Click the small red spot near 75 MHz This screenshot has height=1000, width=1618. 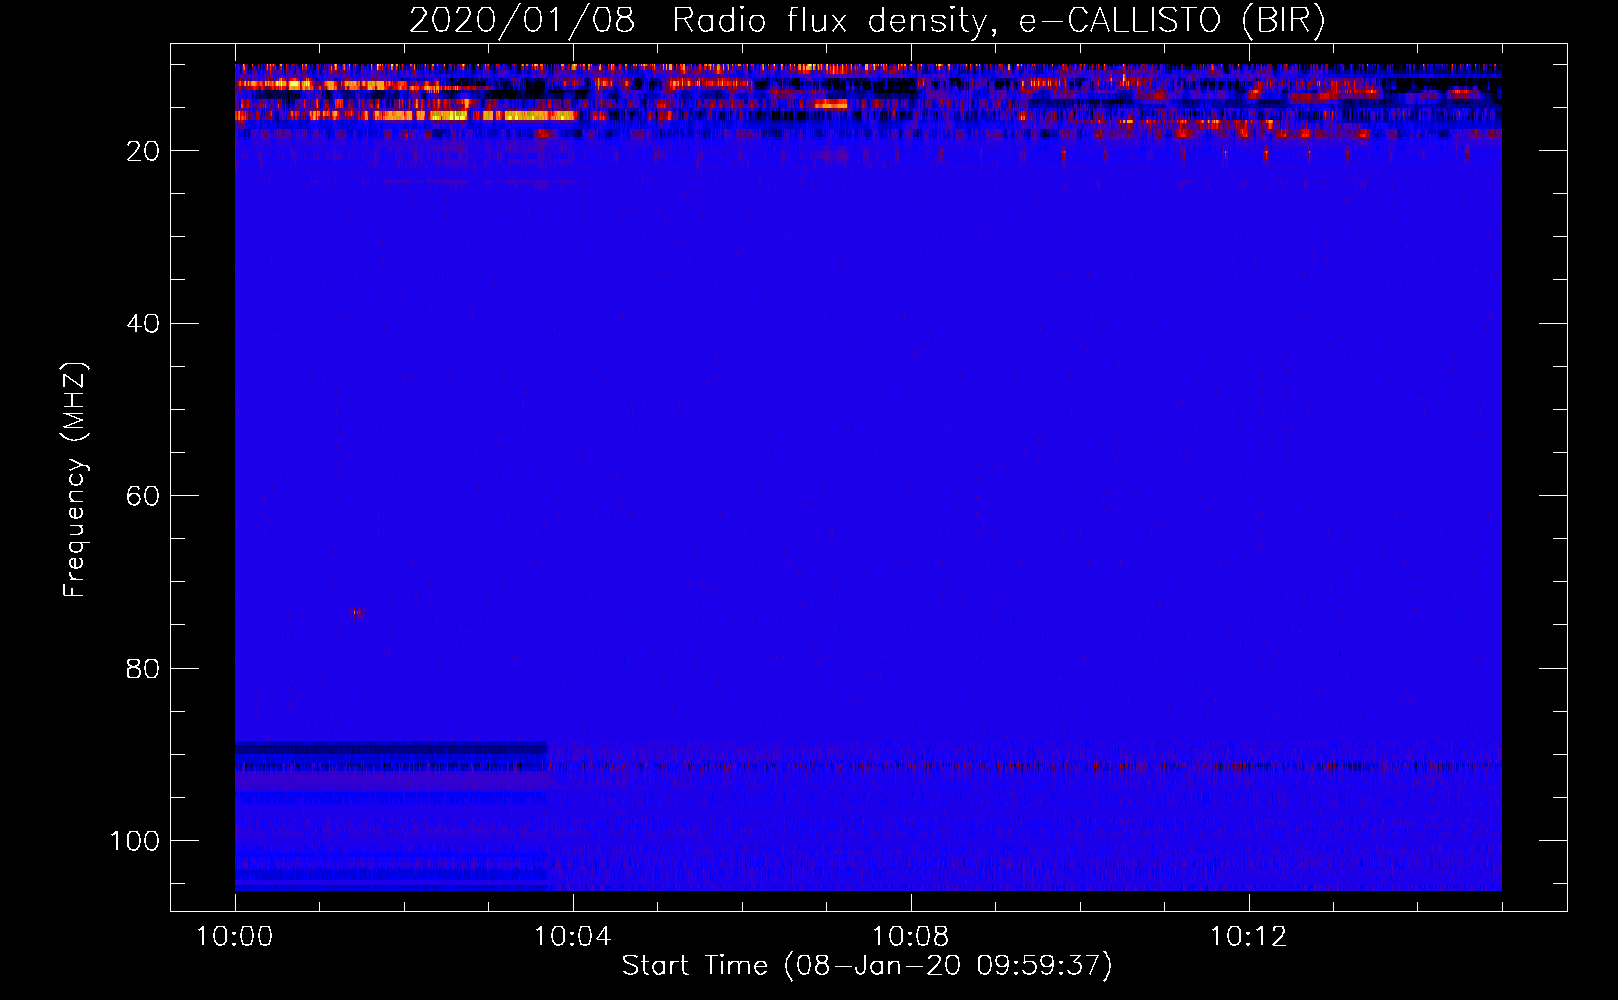357,613
